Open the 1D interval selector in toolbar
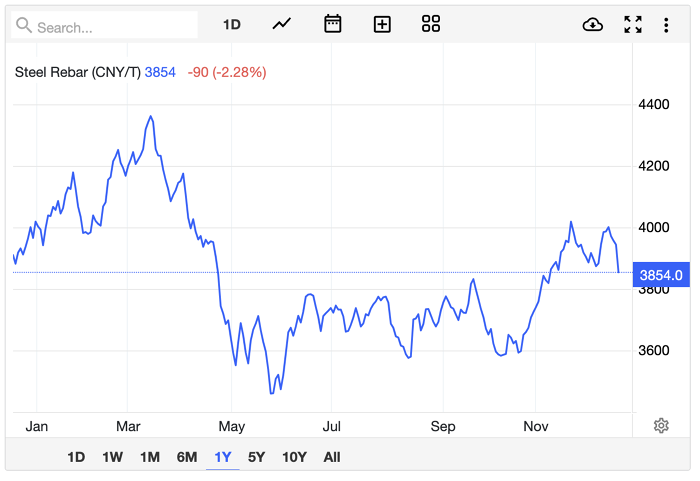 tap(232, 25)
